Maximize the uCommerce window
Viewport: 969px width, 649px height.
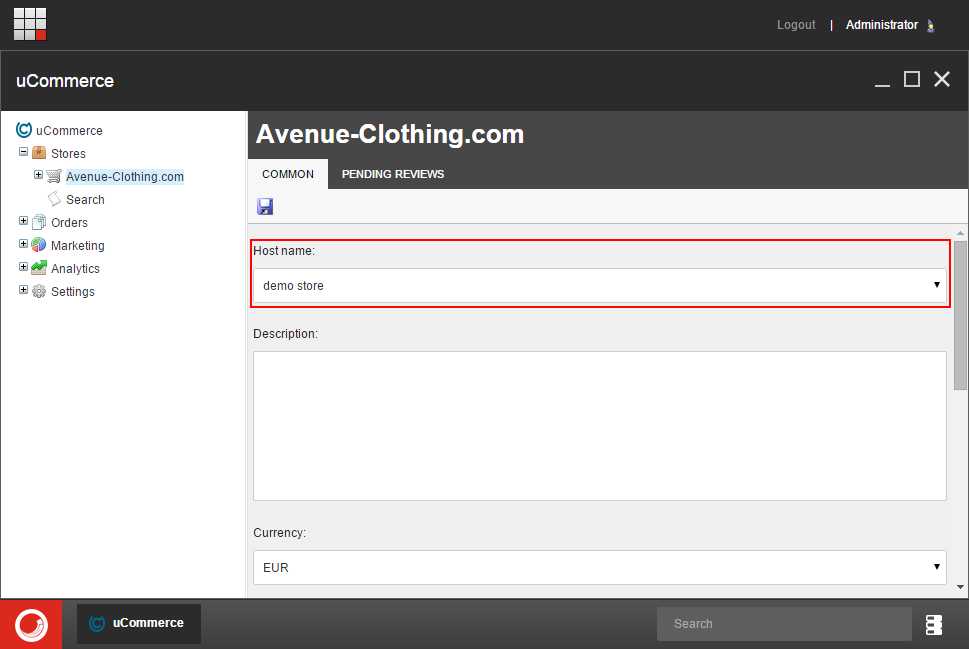[x=912, y=79]
